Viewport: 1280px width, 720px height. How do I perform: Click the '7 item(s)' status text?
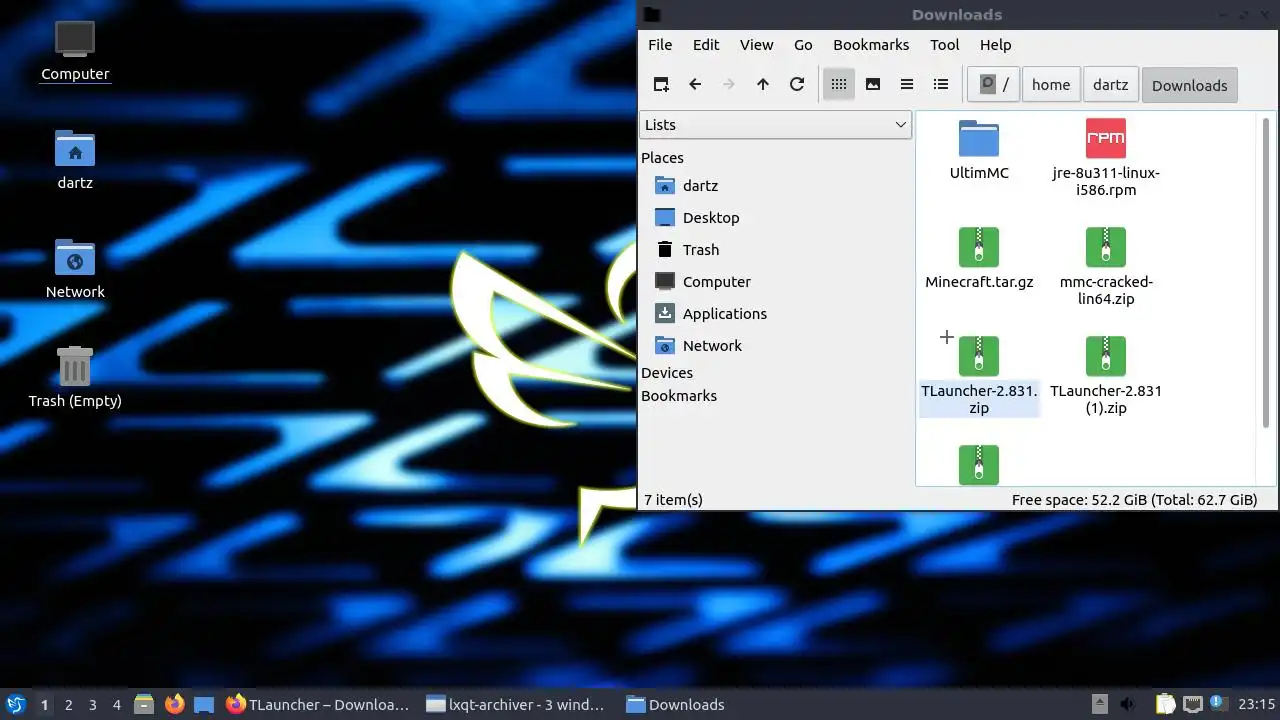click(673, 500)
